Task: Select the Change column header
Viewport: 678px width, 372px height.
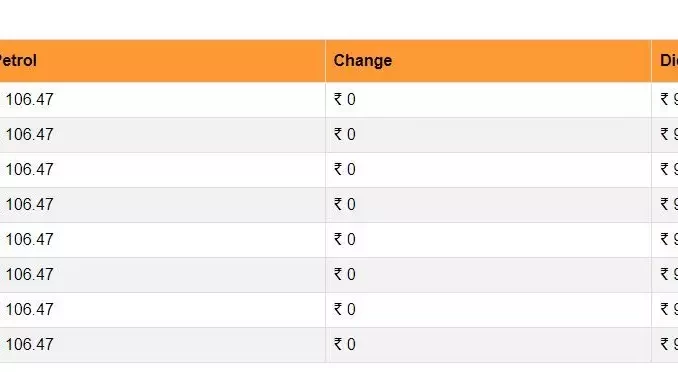Action: (x=363, y=61)
